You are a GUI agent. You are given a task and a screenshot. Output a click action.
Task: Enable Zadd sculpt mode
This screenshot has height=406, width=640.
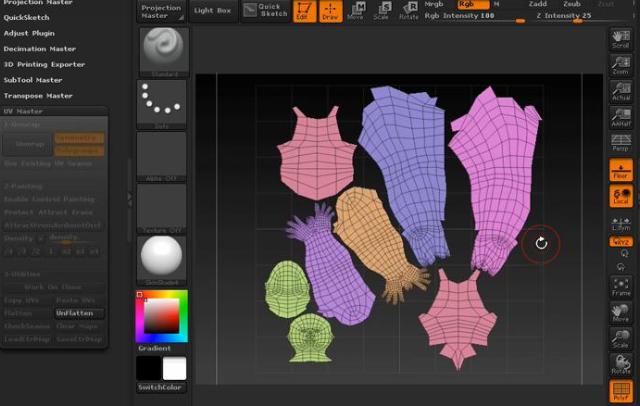click(x=538, y=4)
